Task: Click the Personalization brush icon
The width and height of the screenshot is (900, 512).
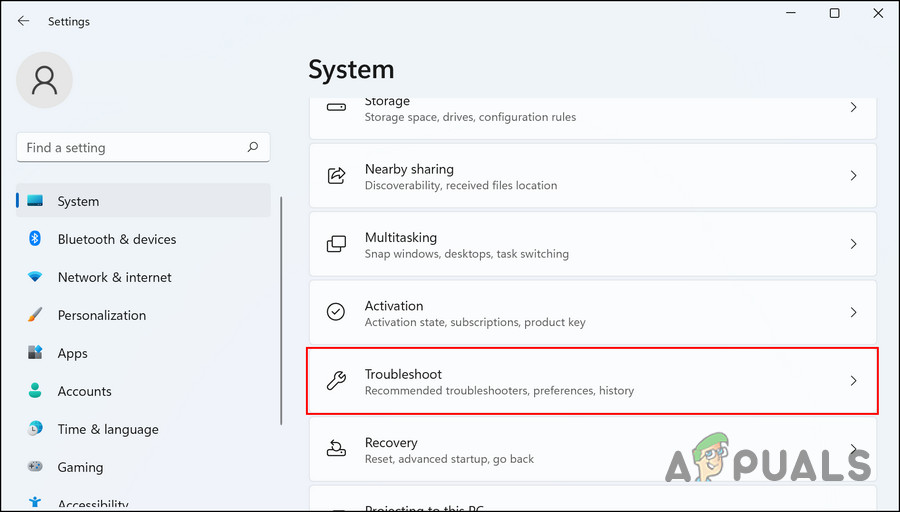Action: pyautogui.click(x=35, y=315)
